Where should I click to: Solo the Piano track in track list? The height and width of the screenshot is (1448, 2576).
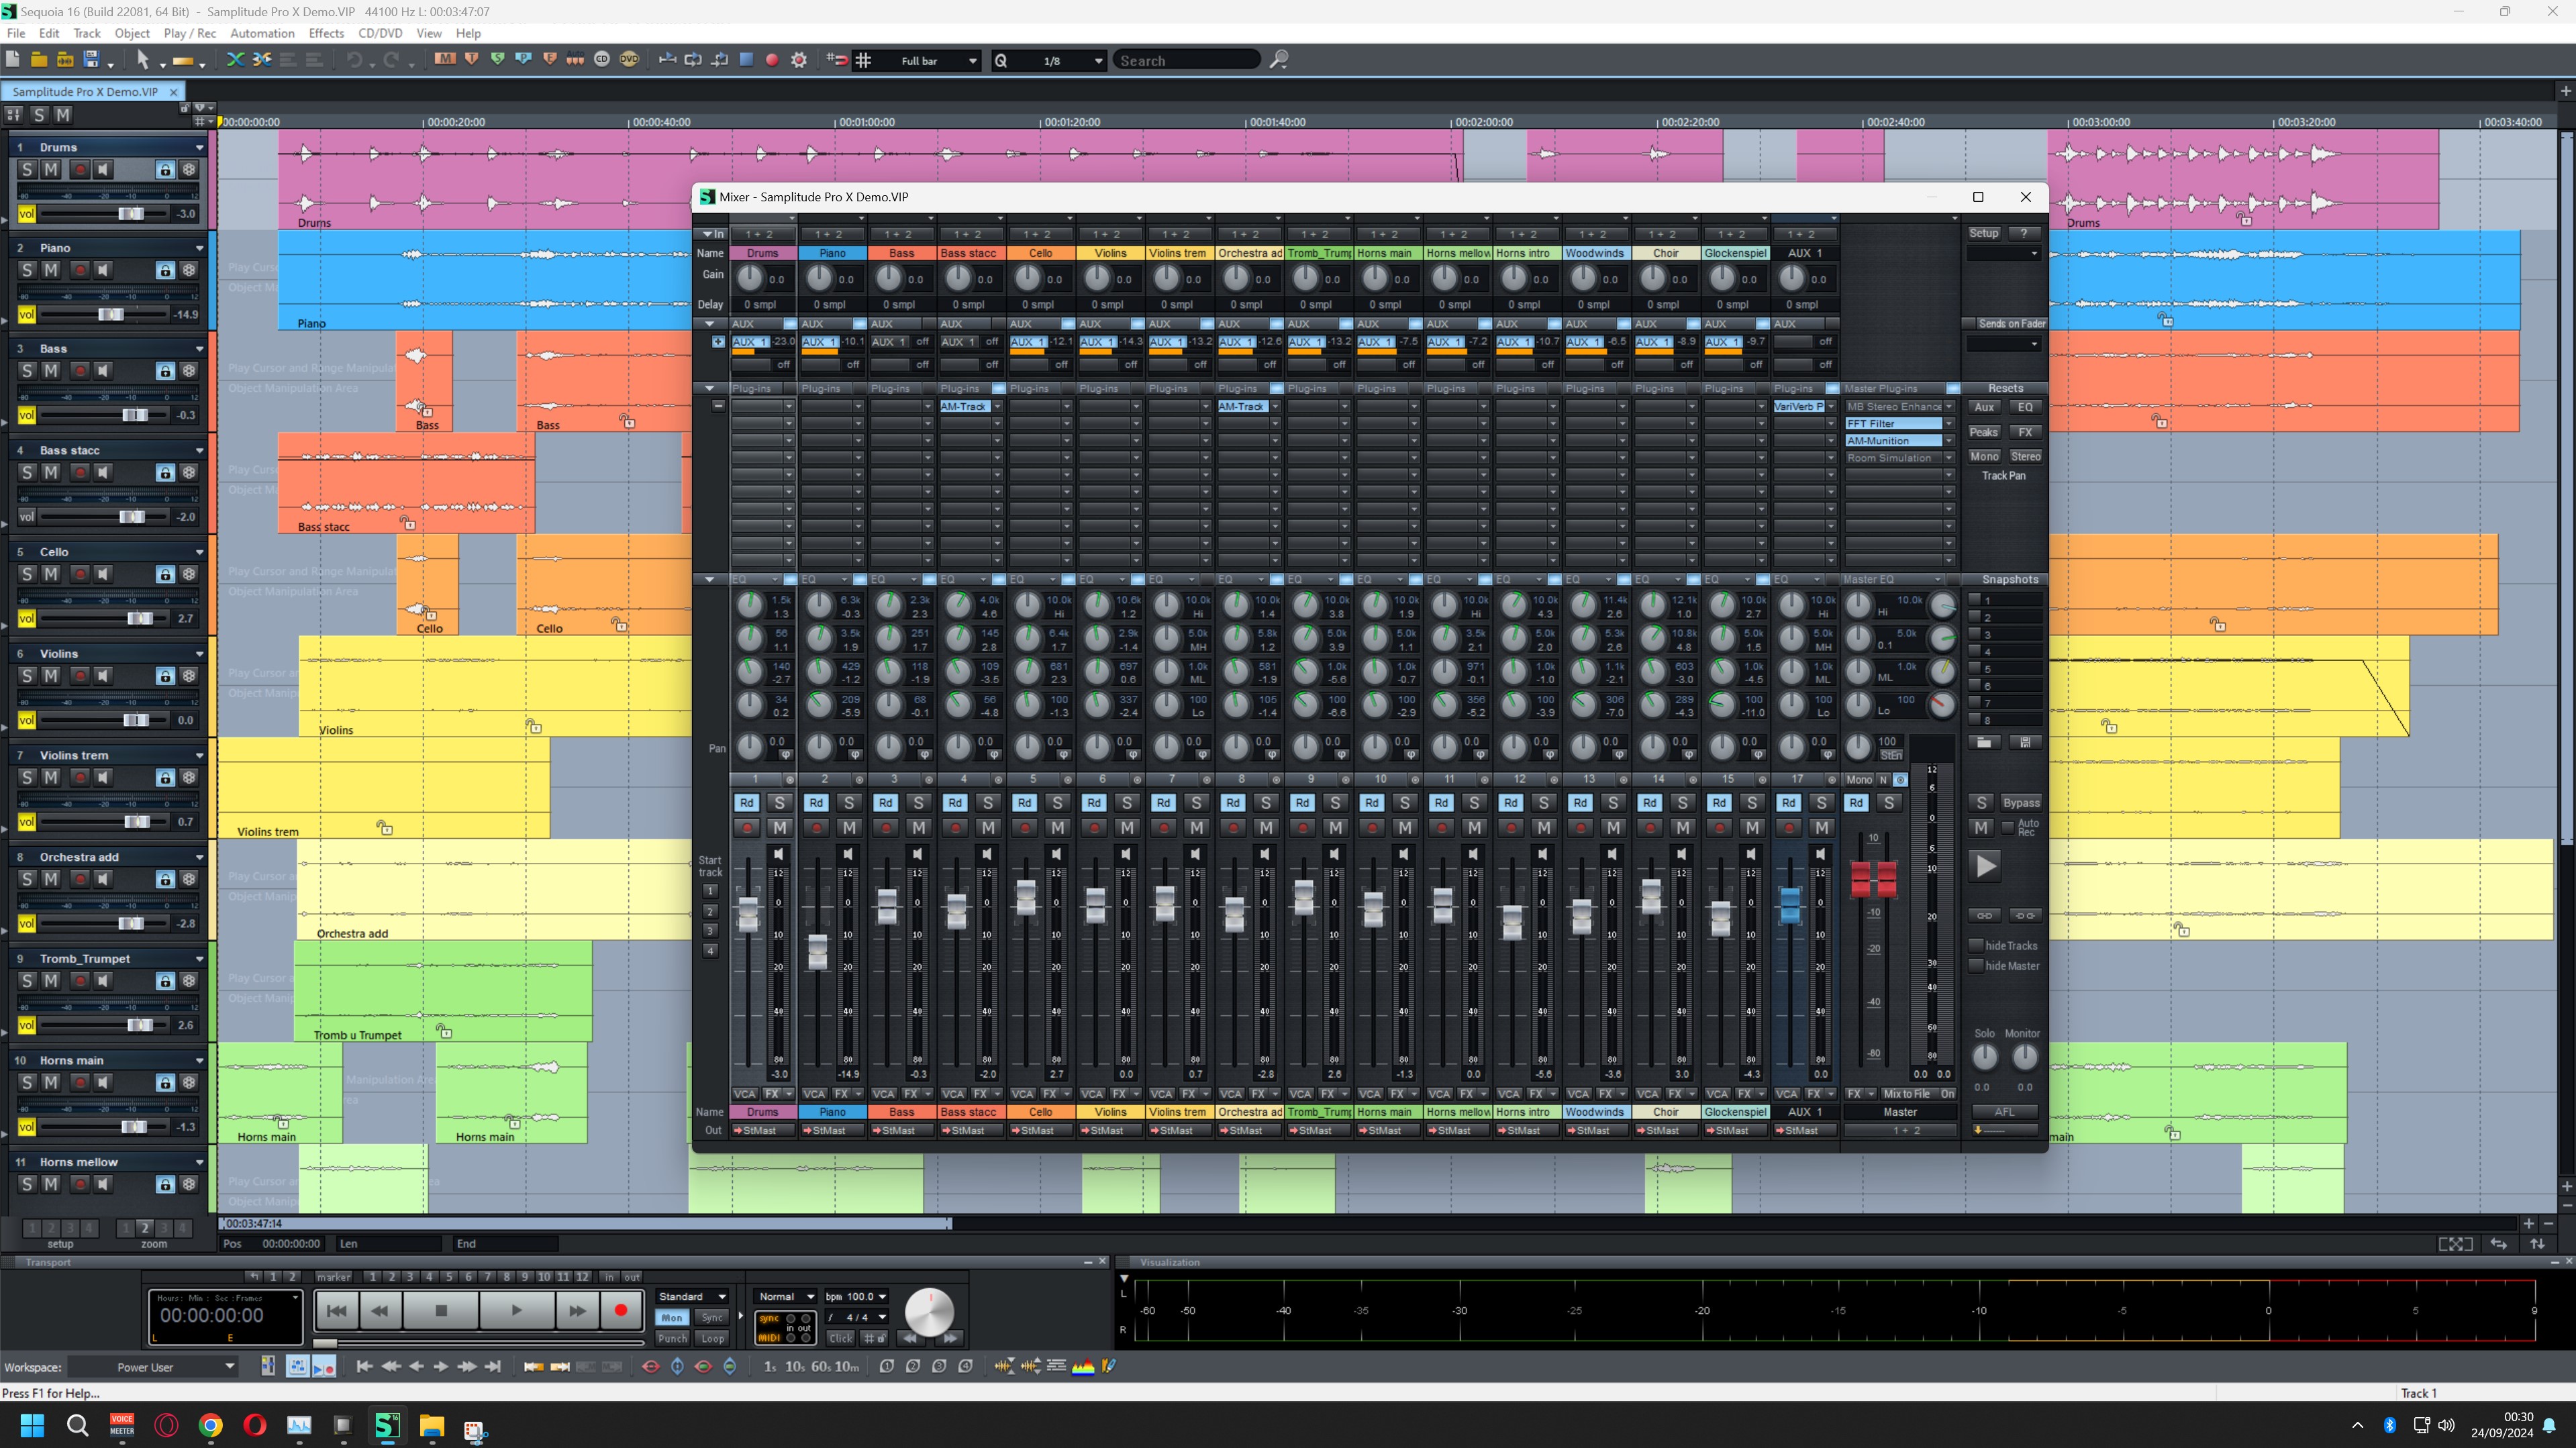click(27, 270)
